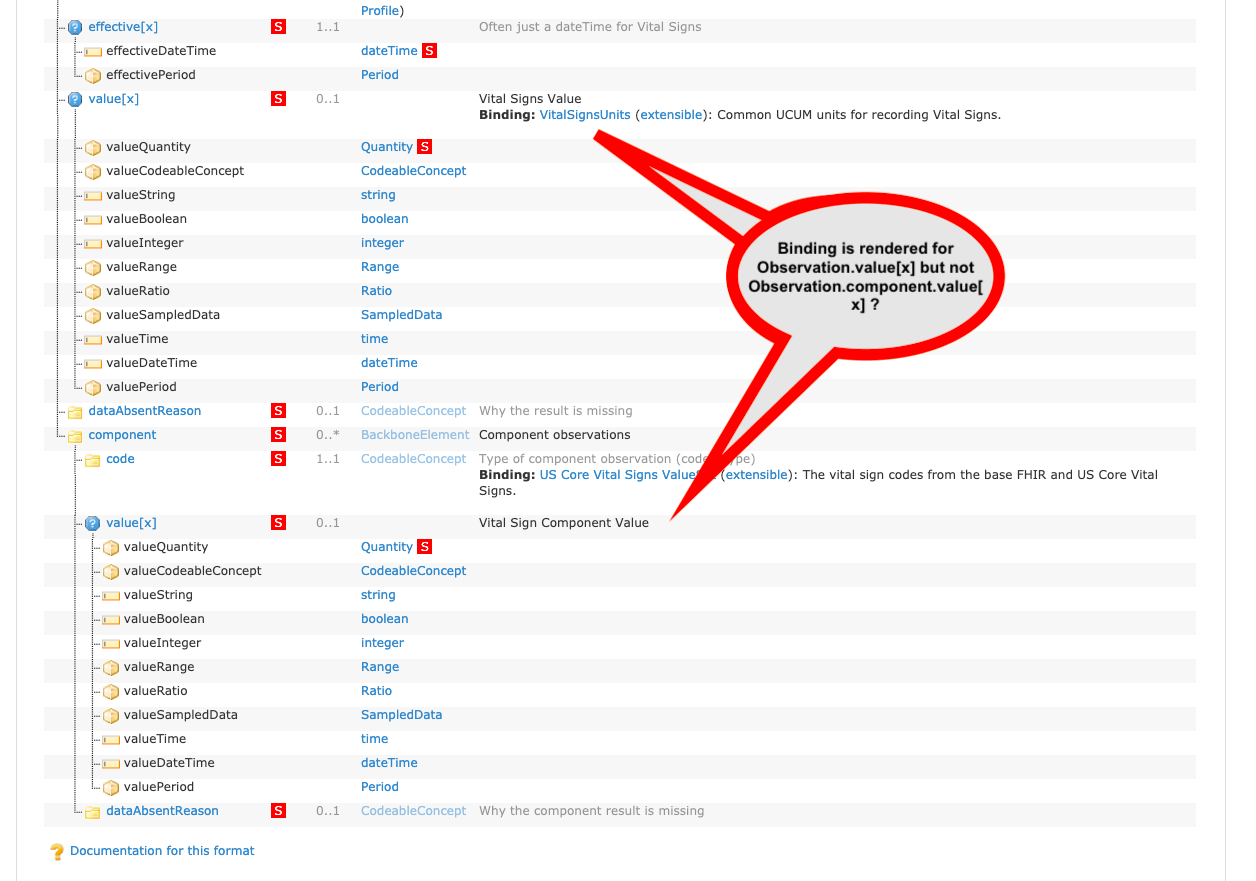The height and width of the screenshot is (881, 1256).
Task: Select lower valueBoolean row label
Action: click(164, 619)
